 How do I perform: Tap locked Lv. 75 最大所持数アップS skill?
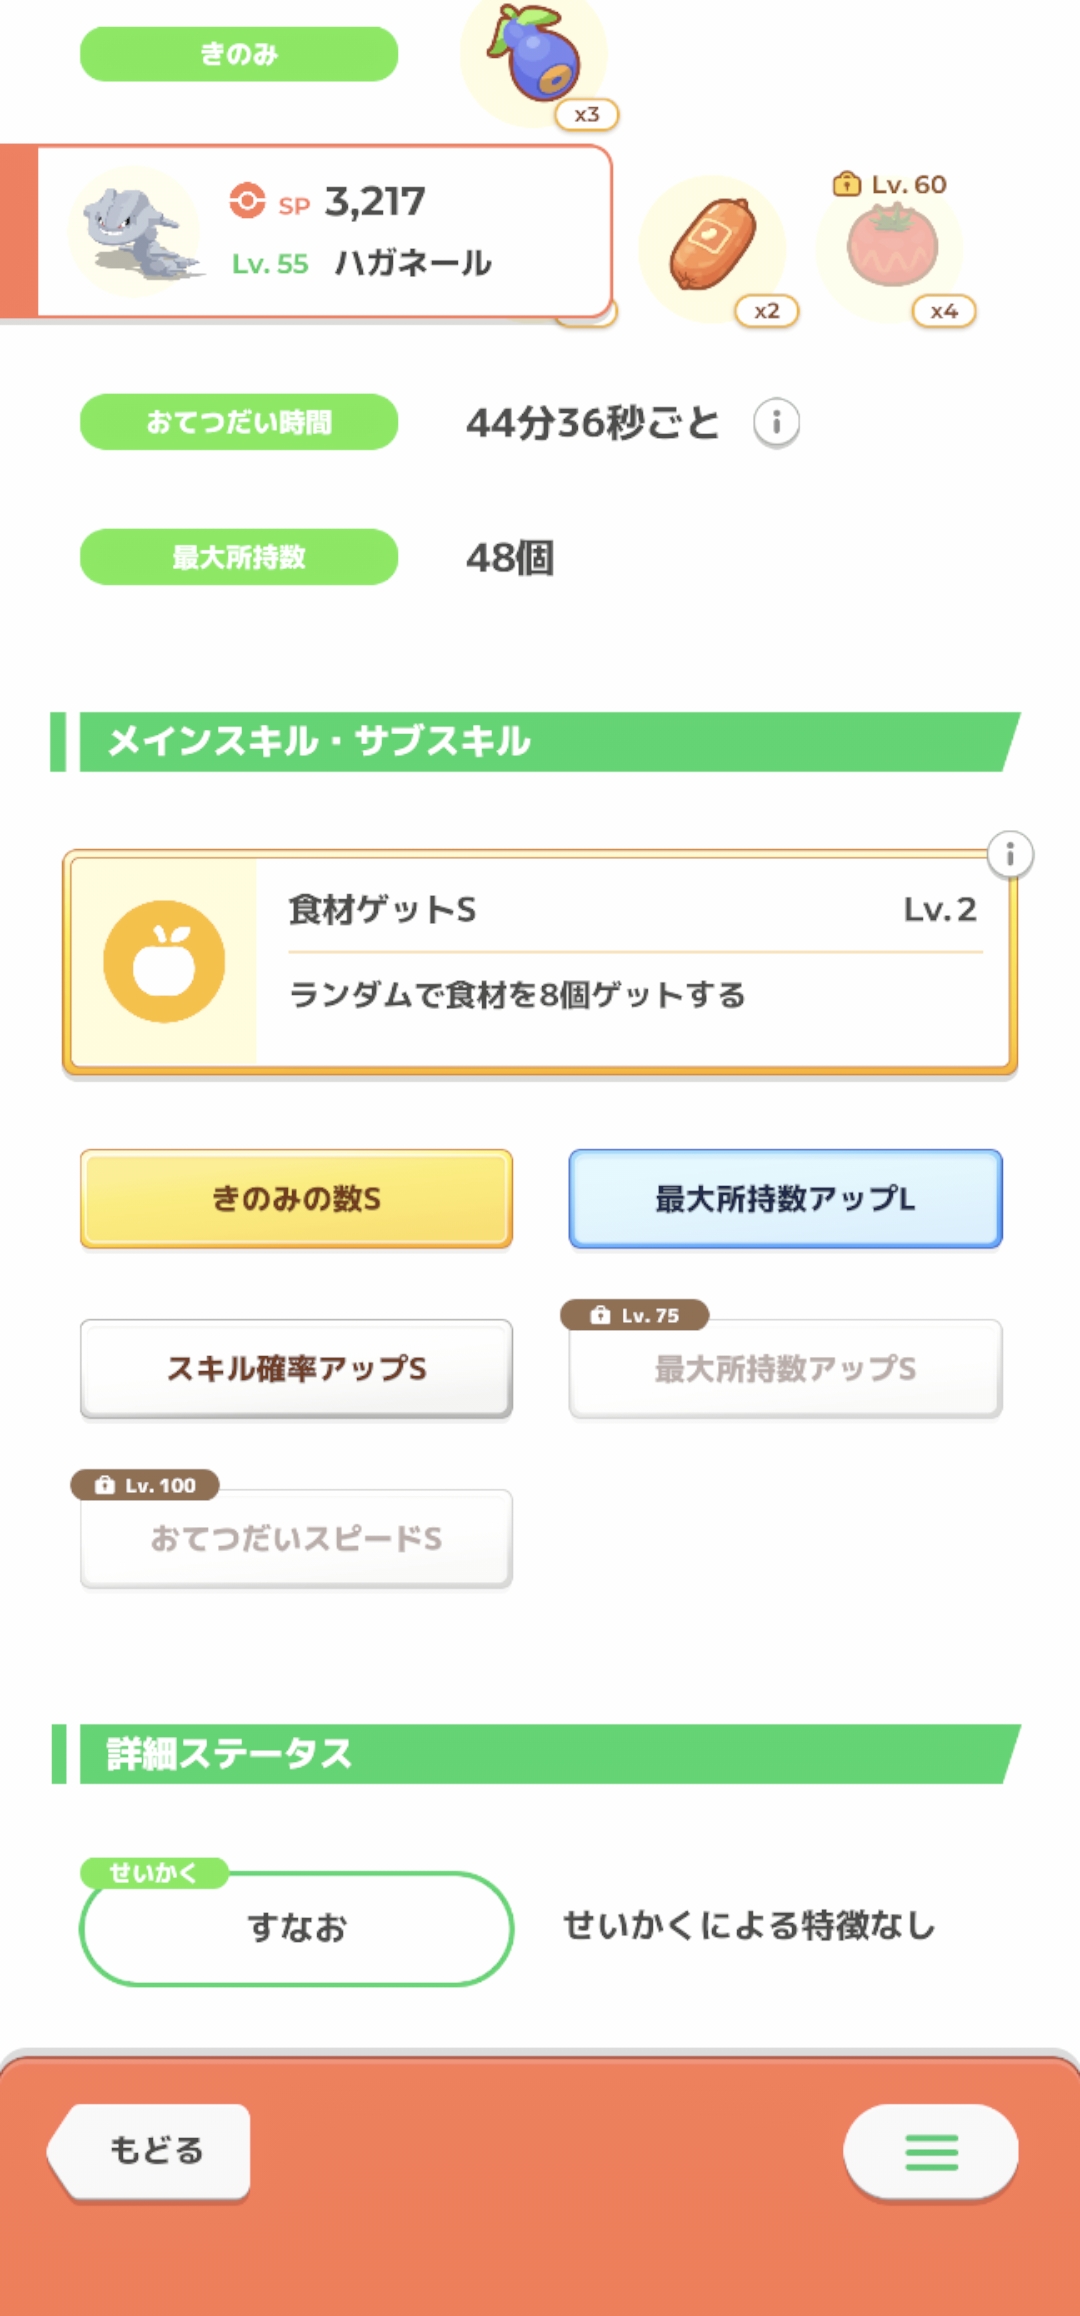[785, 1368]
